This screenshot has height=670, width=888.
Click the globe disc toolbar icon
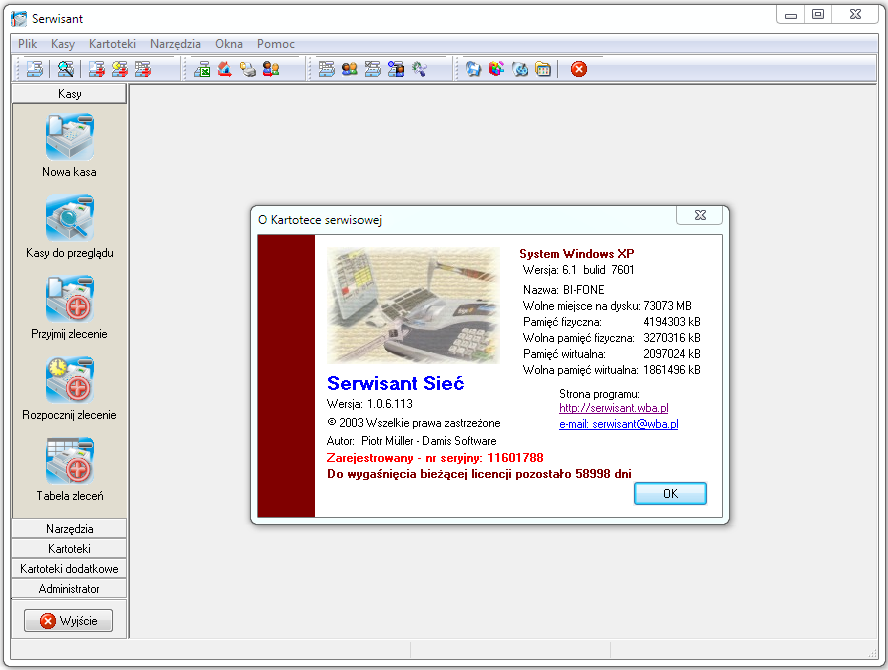520,69
